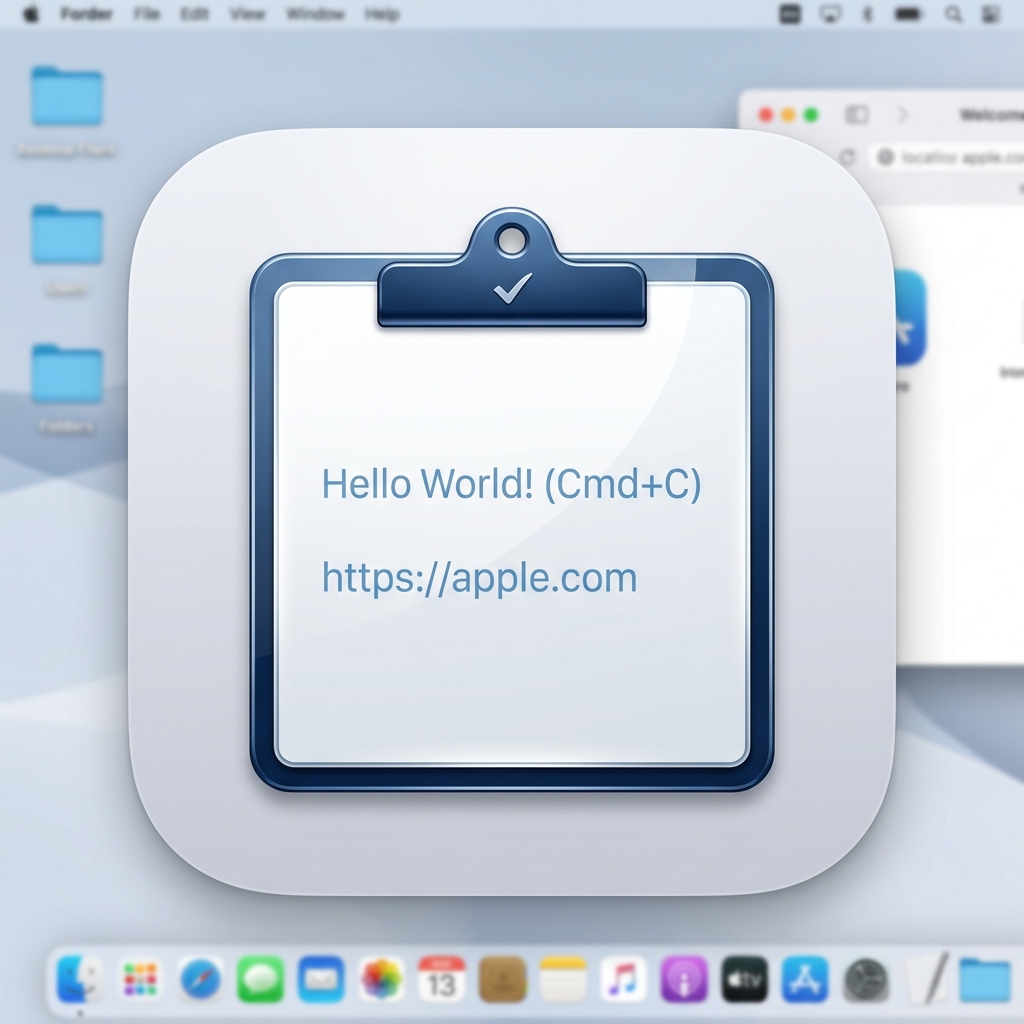Open Podcasts from the Dock
The width and height of the screenshot is (1024, 1024).
coord(684,980)
